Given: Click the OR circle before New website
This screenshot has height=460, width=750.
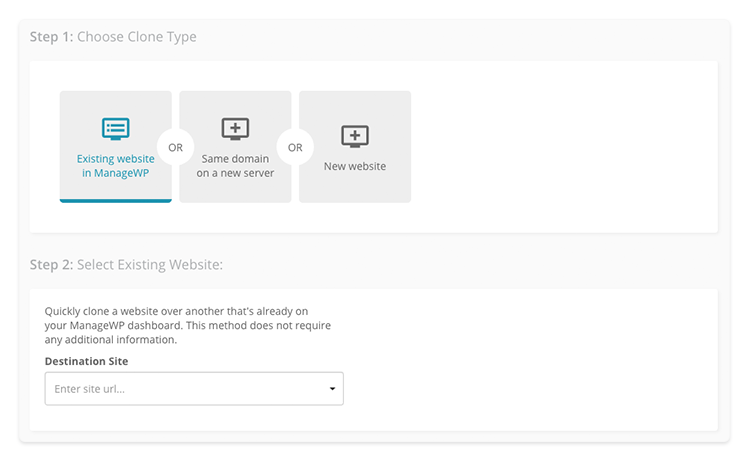Looking at the screenshot, I should (x=295, y=147).
